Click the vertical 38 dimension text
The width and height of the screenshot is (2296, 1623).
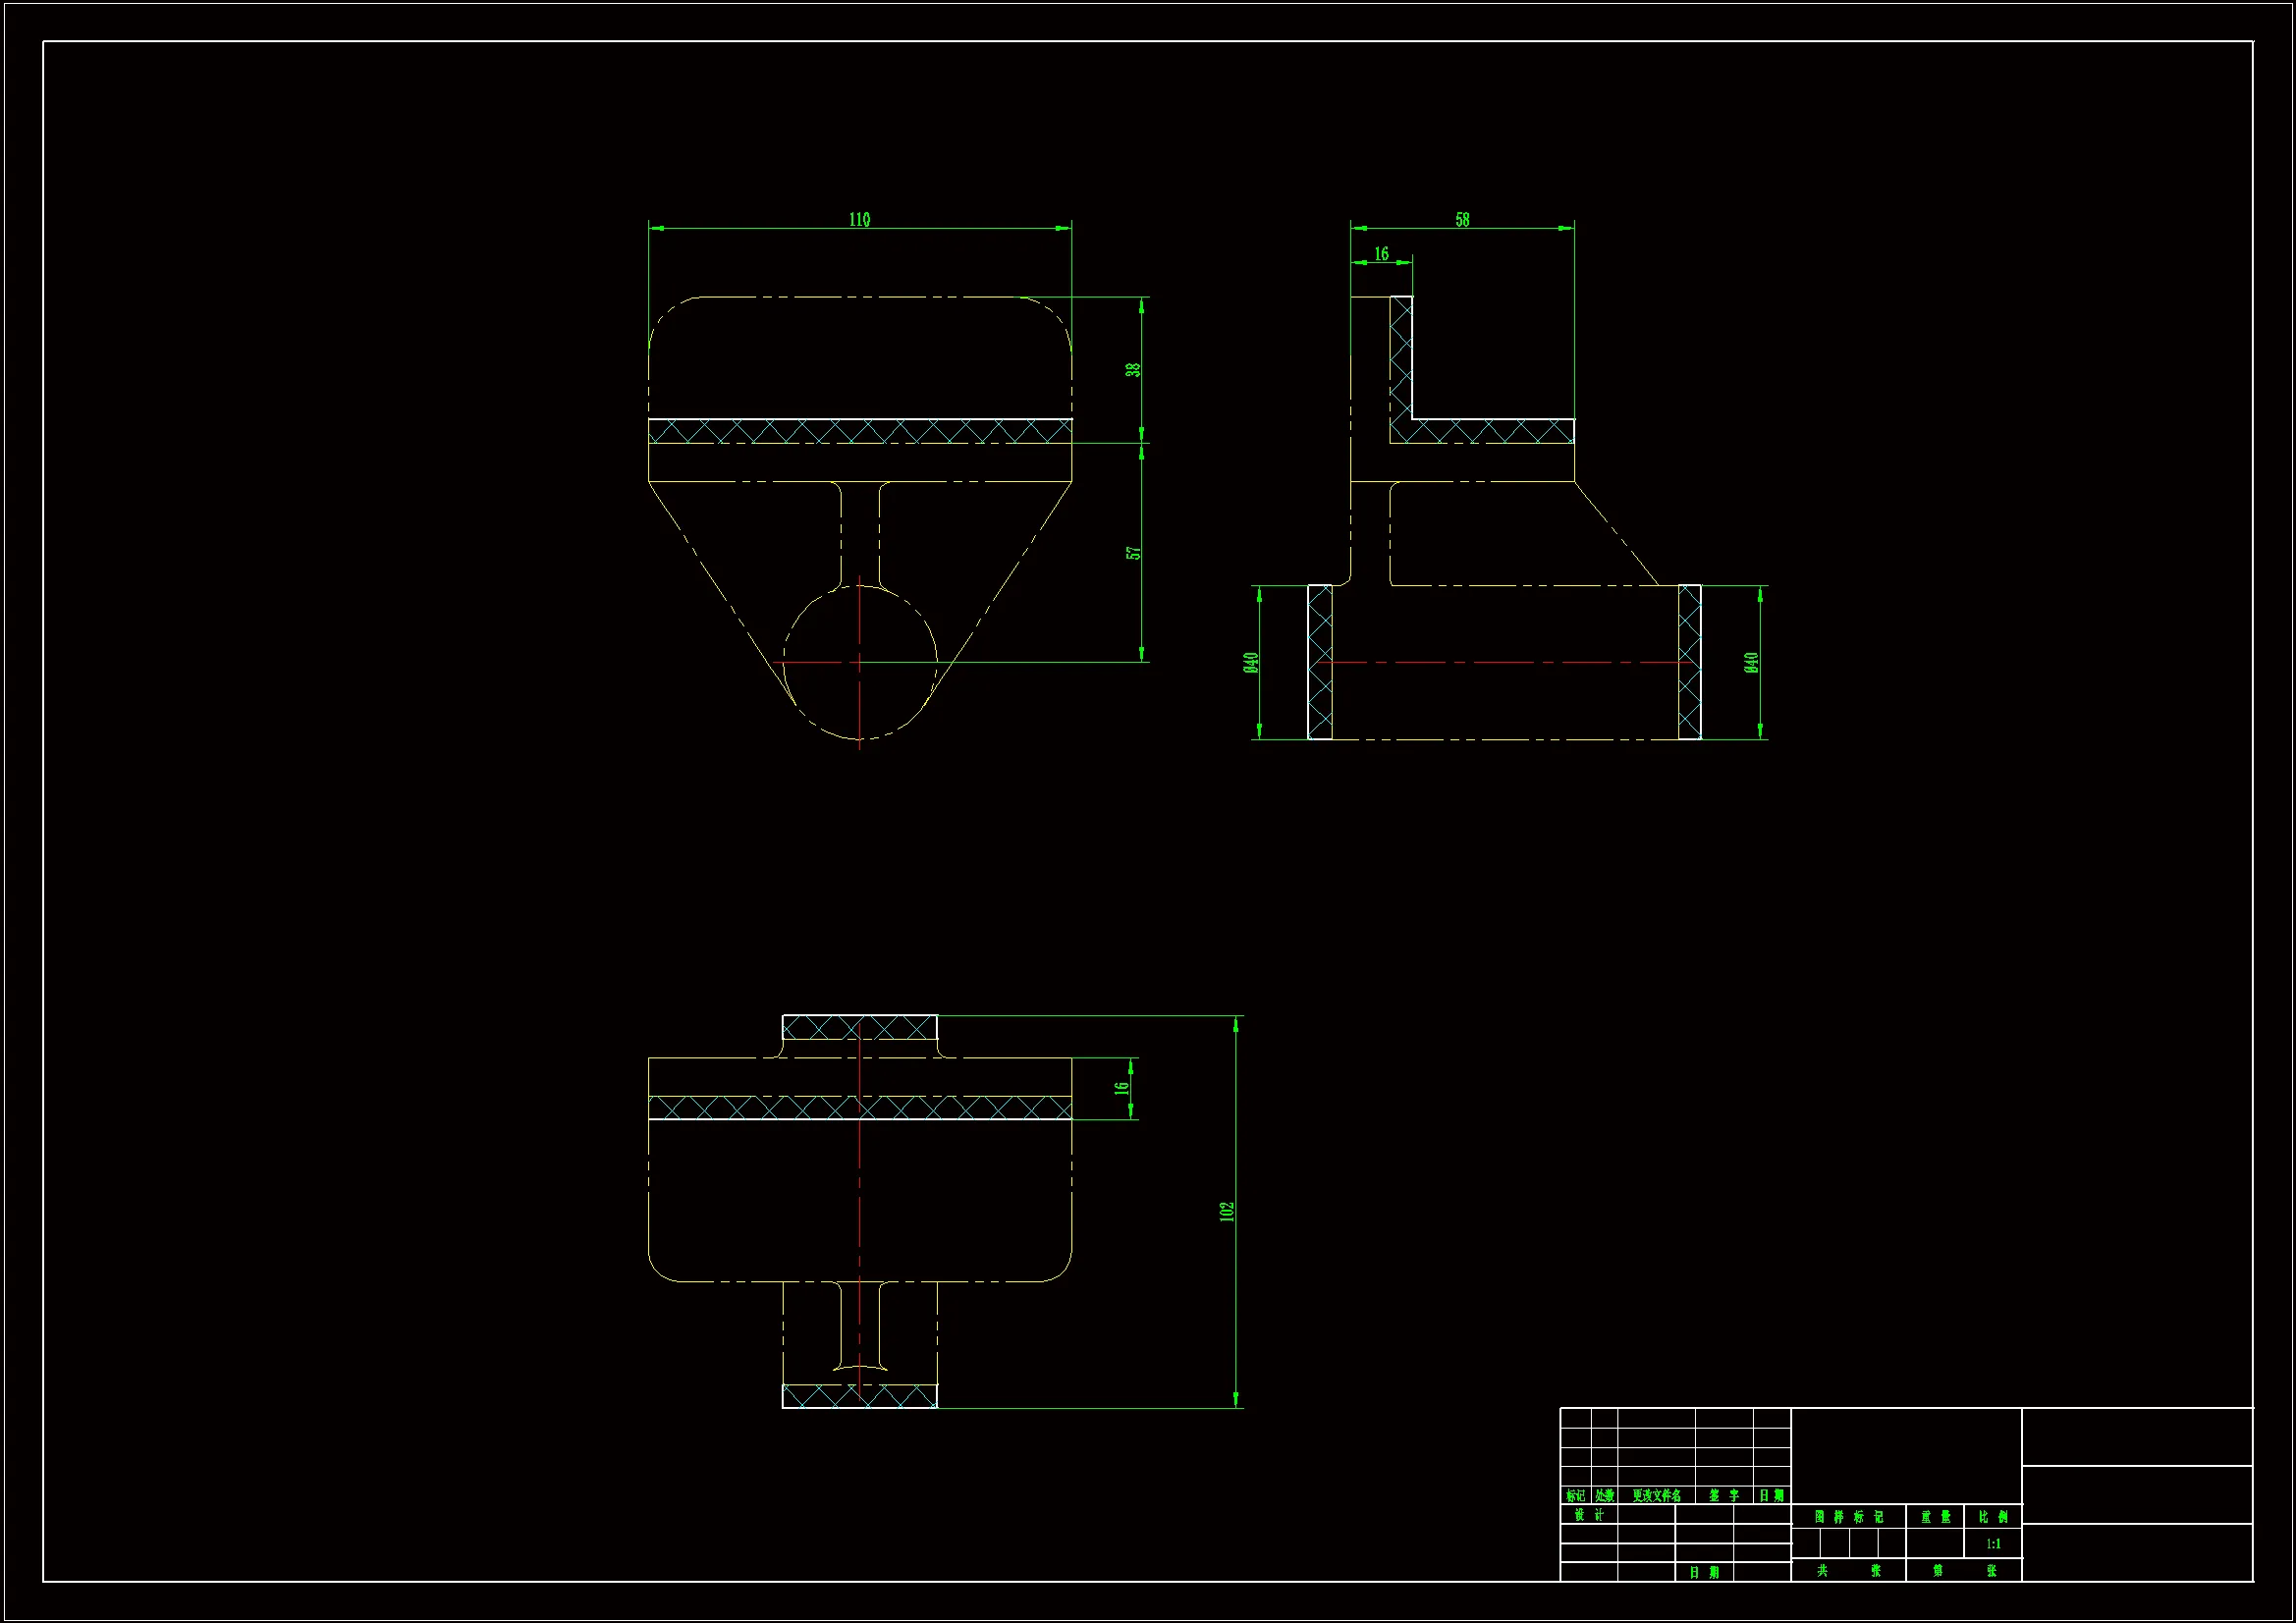1133,369
